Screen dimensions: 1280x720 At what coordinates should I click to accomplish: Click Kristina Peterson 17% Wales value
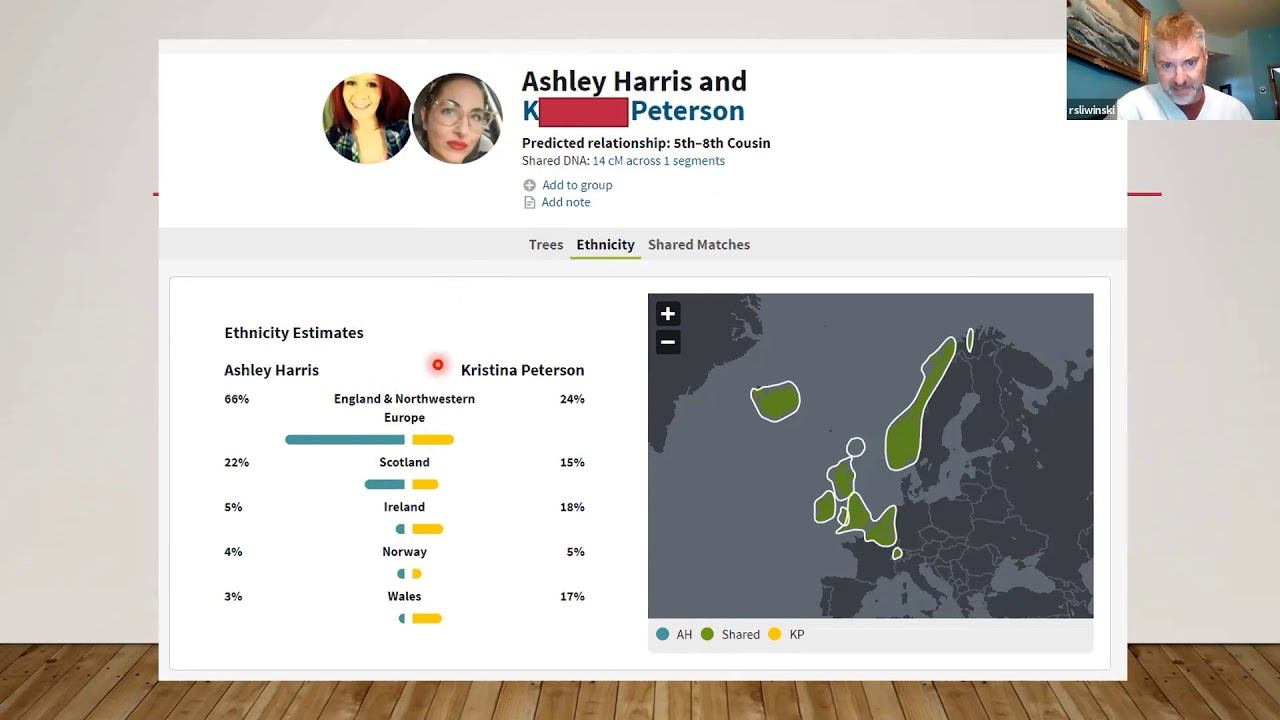pyautogui.click(x=572, y=597)
